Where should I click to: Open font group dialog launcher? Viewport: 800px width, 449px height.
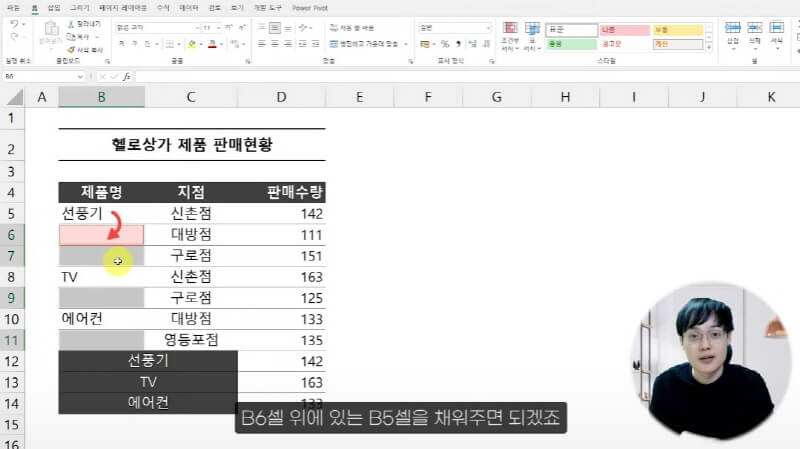click(247, 61)
